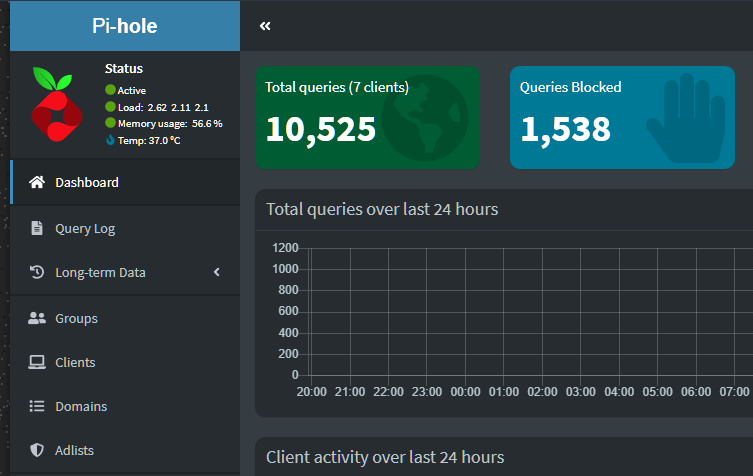Open the Total queries green box

pyautogui.click(x=367, y=118)
